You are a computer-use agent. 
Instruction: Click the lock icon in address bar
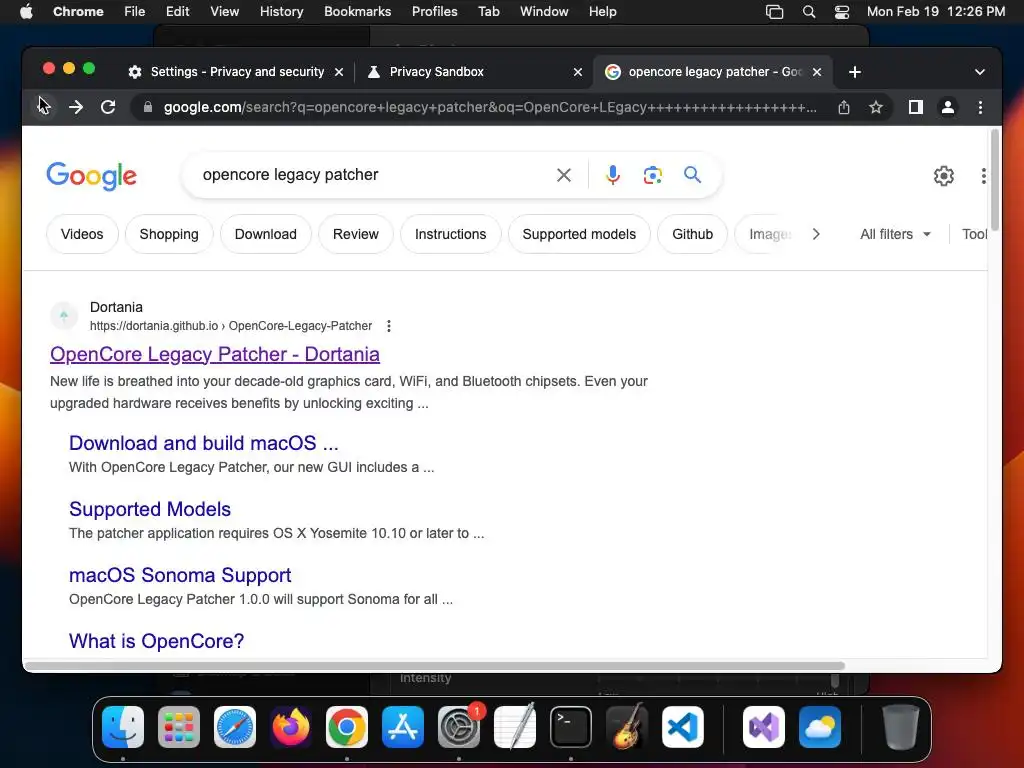pyautogui.click(x=148, y=107)
